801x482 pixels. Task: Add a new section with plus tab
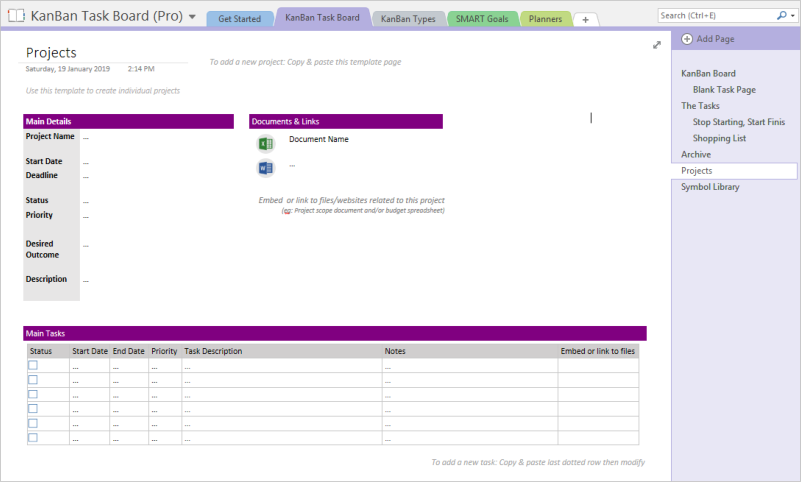click(585, 20)
